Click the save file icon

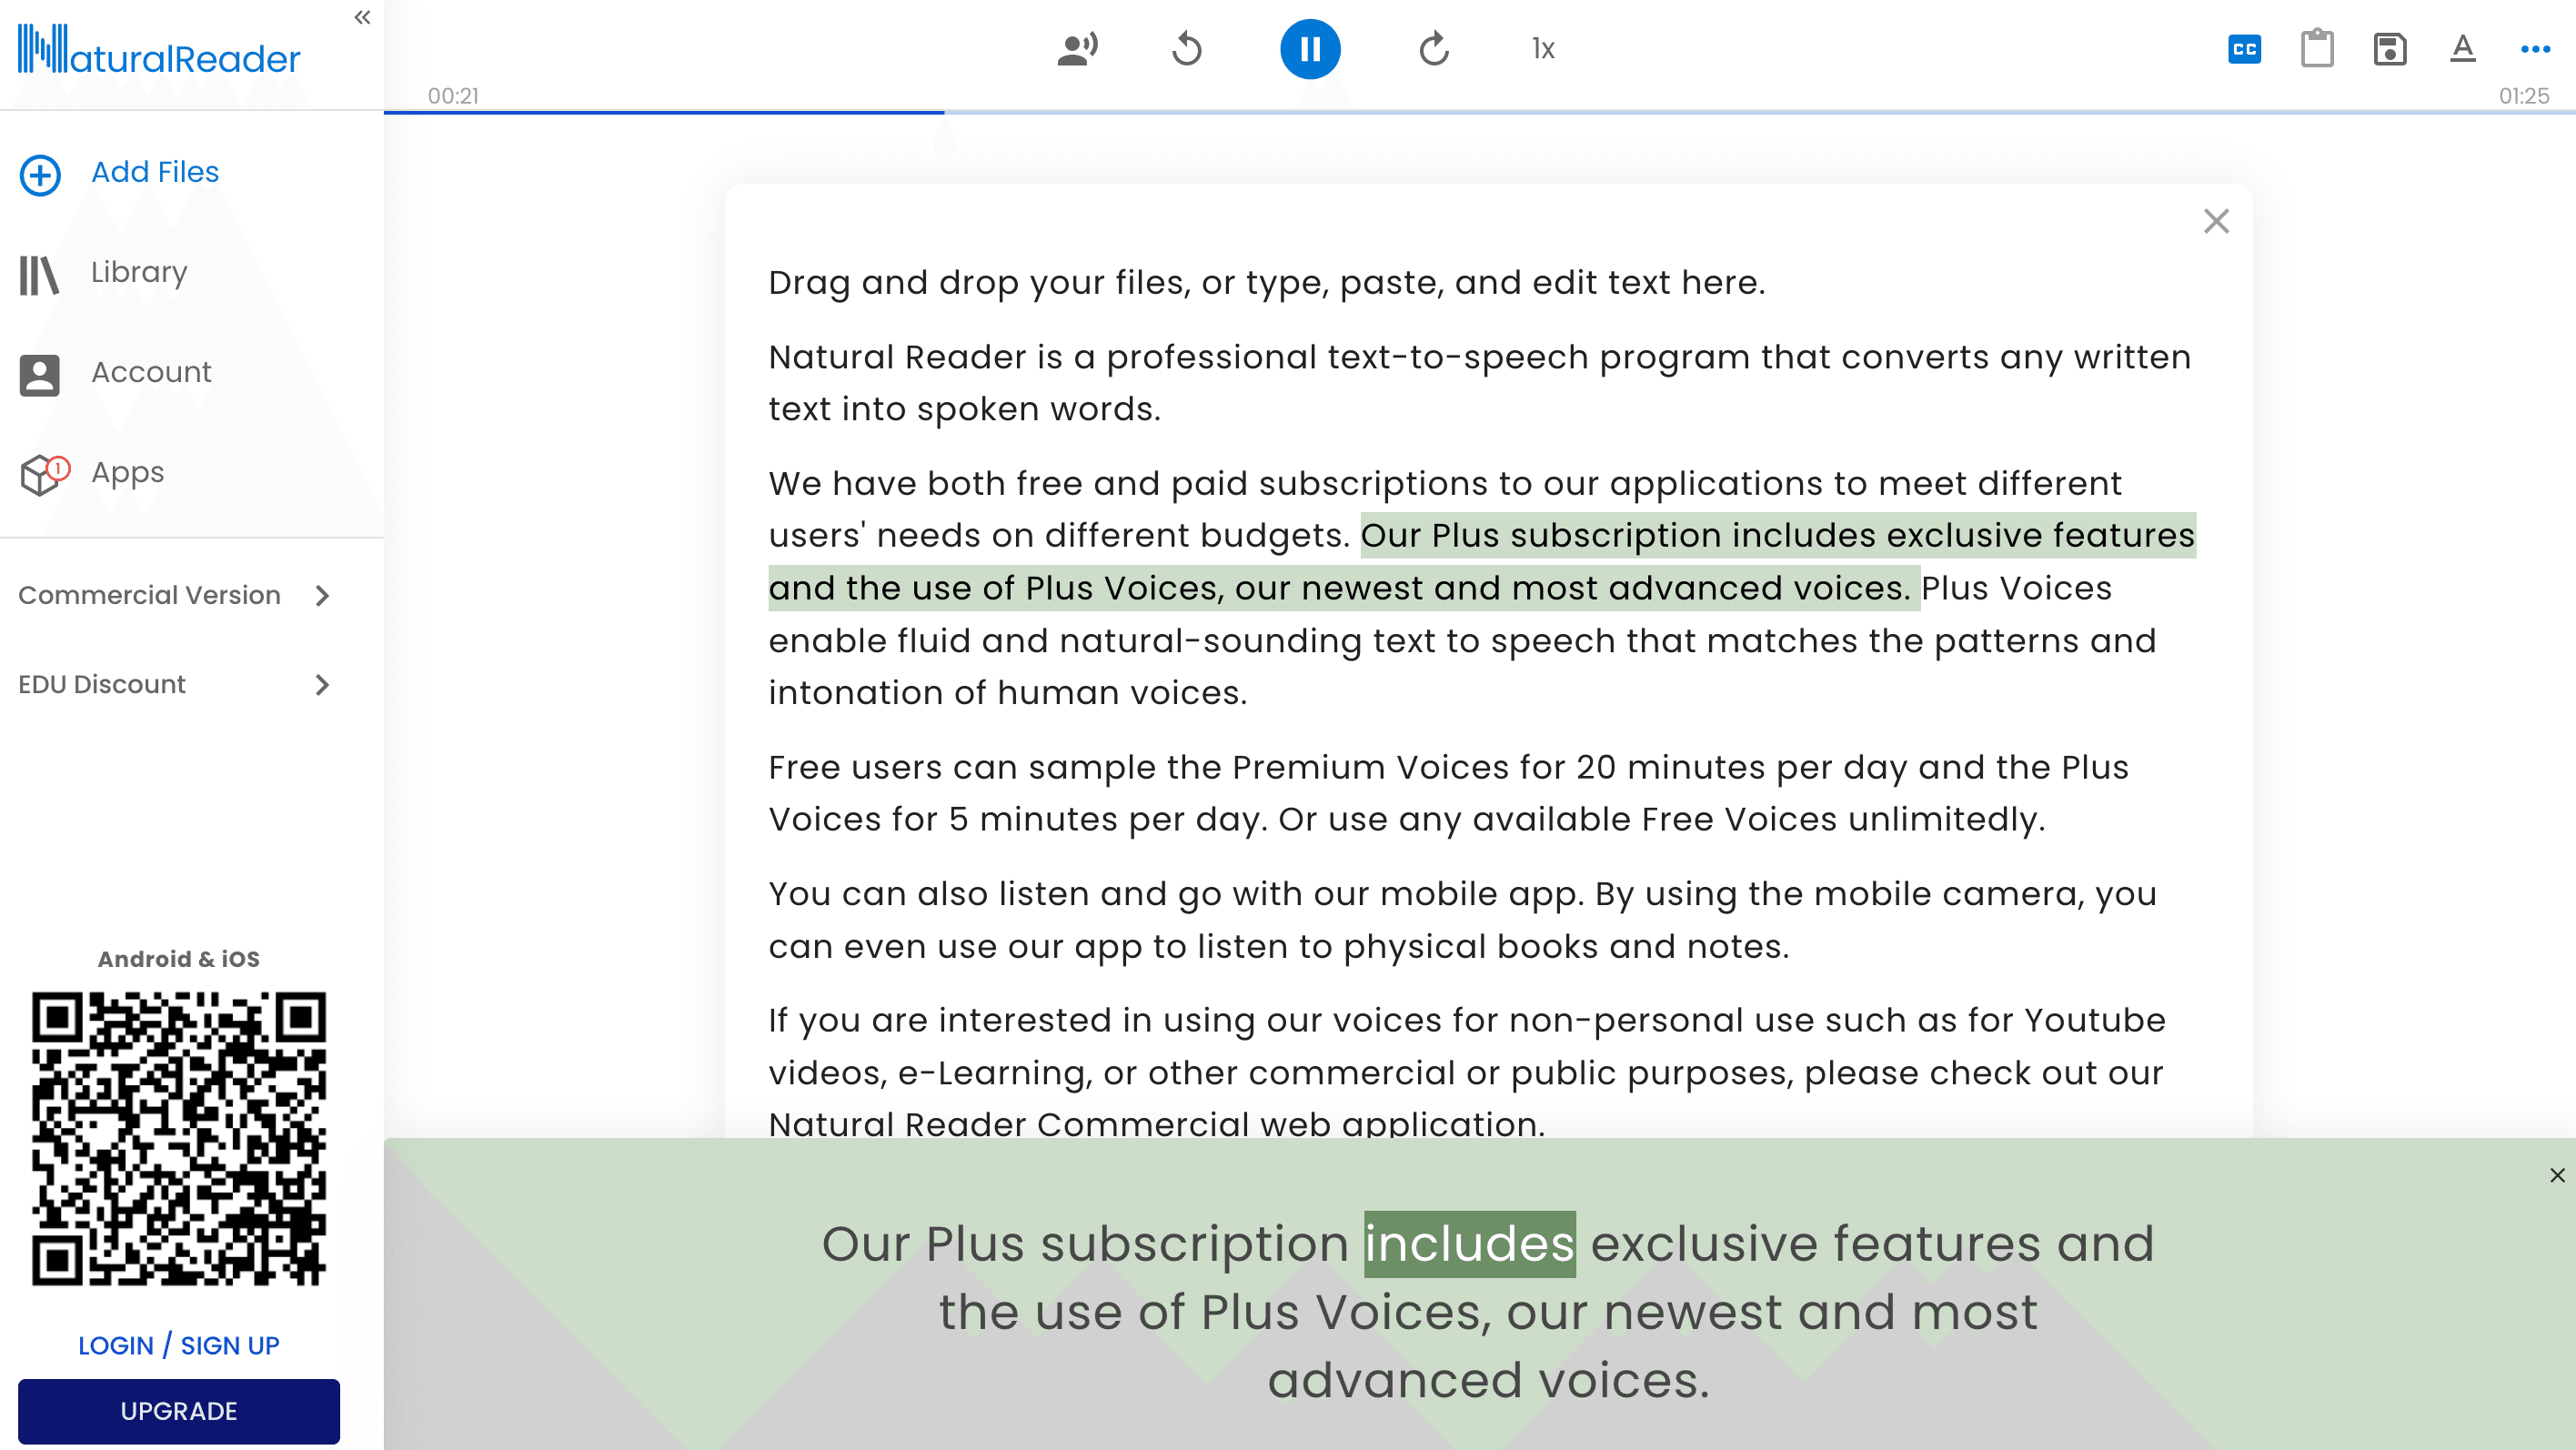(x=2390, y=48)
